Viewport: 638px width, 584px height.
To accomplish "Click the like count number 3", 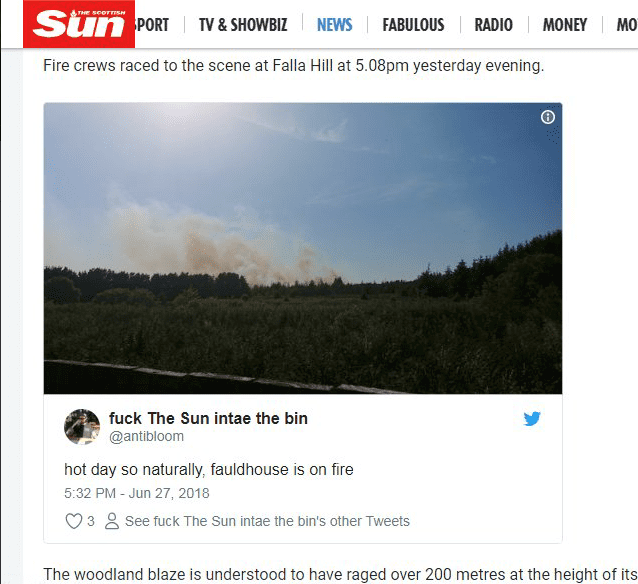I will click(x=91, y=521).
